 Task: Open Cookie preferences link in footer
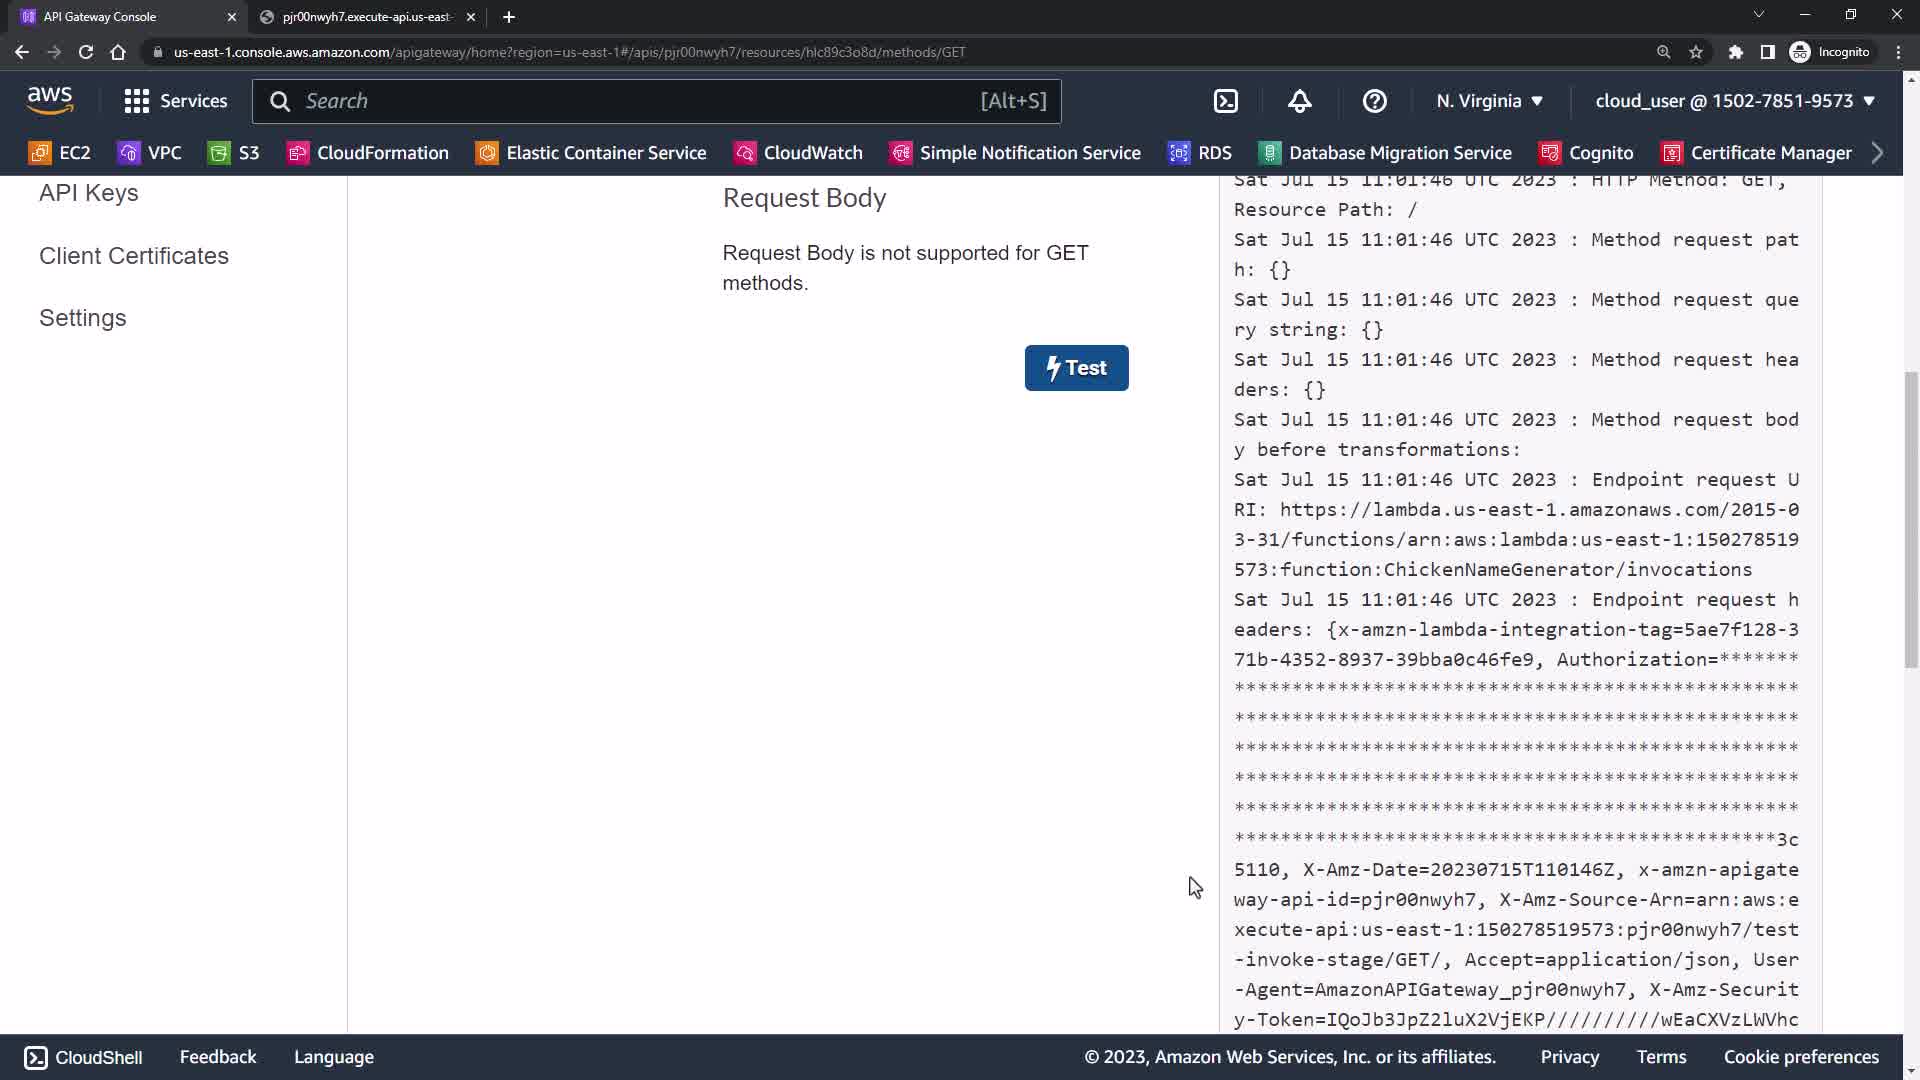pyautogui.click(x=1801, y=1057)
